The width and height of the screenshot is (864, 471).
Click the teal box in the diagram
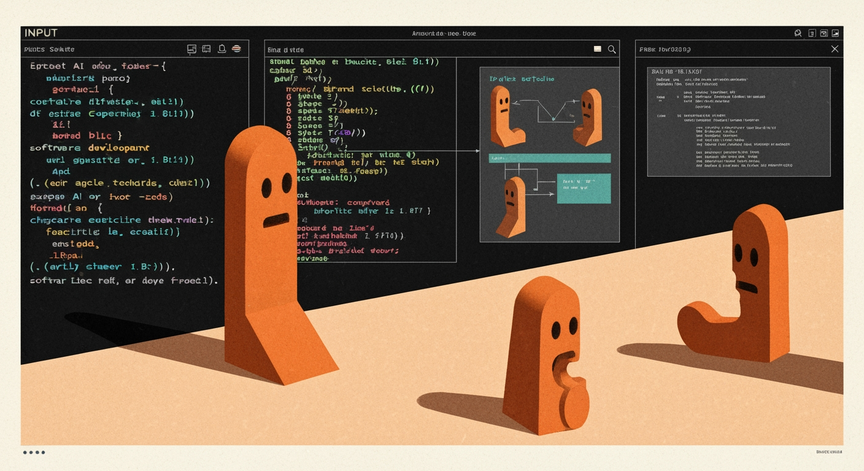pyautogui.click(x=584, y=188)
